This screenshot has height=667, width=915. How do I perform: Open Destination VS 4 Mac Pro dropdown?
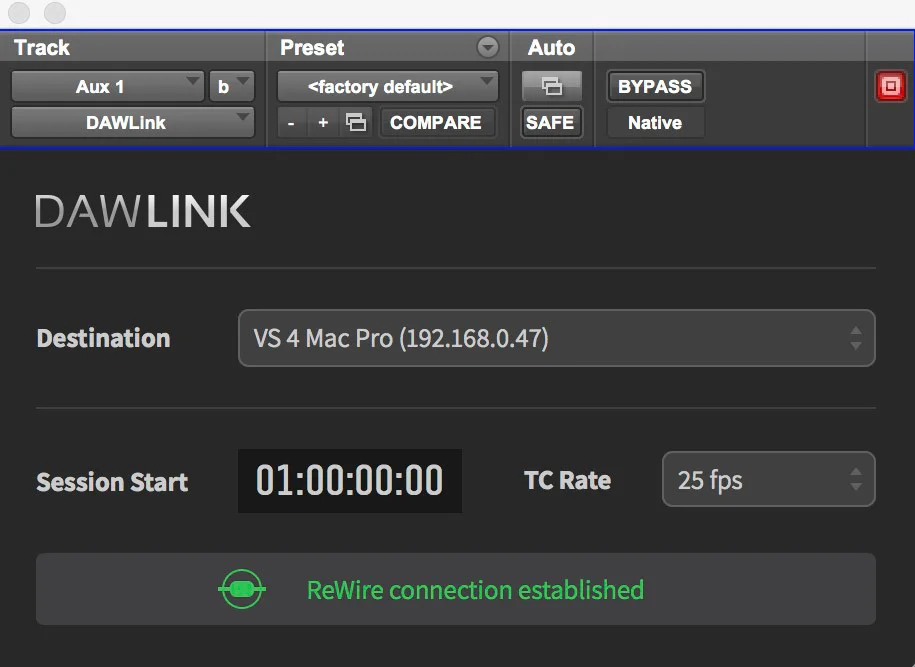[x=557, y=338]
